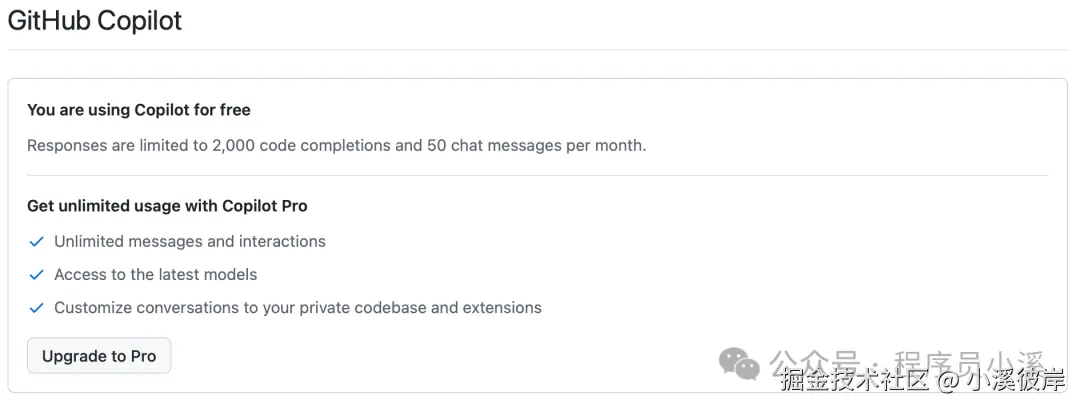
Task: Click the checkmark beside Customize conversations
Action: [37, 308]
